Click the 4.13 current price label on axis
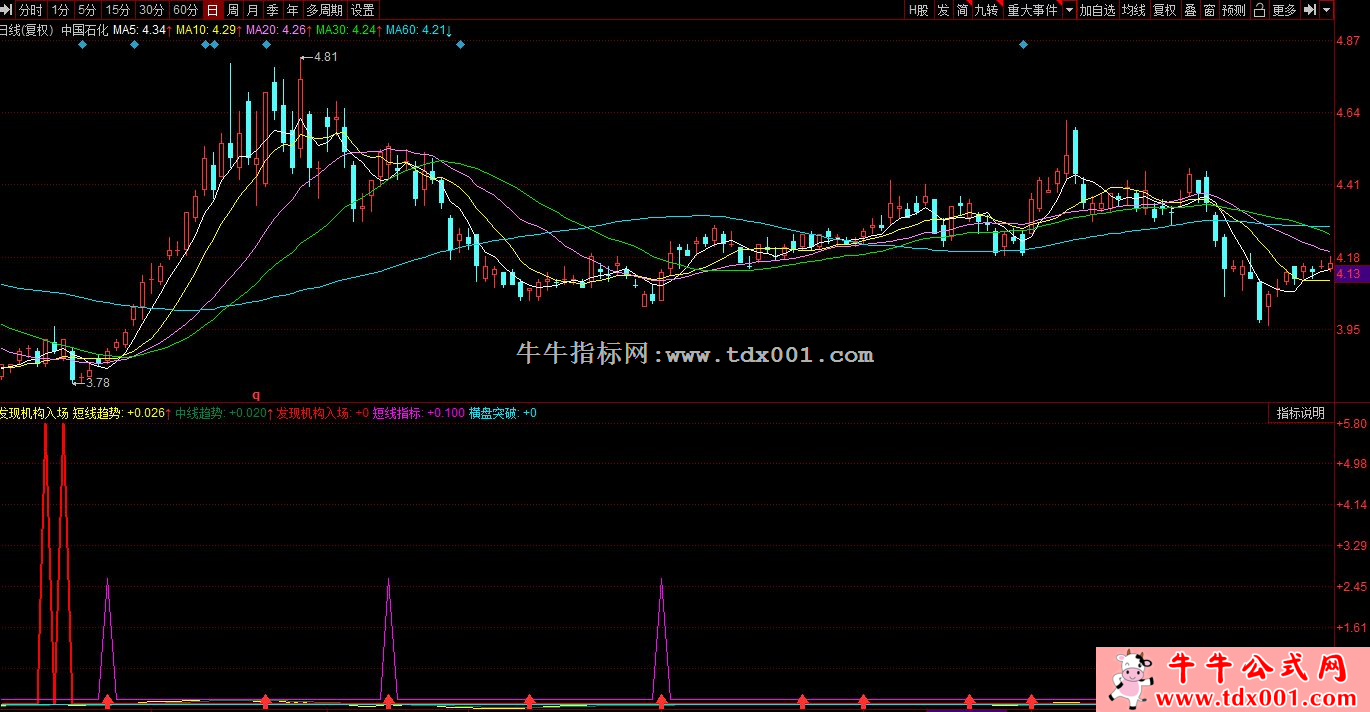This screenshot has height=712, width=1370. click(1347, 273)
